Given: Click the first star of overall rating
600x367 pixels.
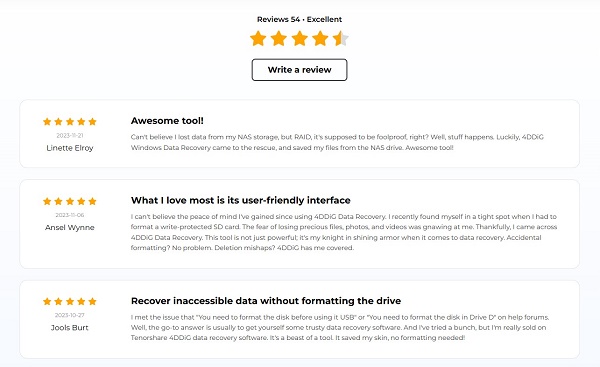Looking at the screenshot, I should click(258, 39).
